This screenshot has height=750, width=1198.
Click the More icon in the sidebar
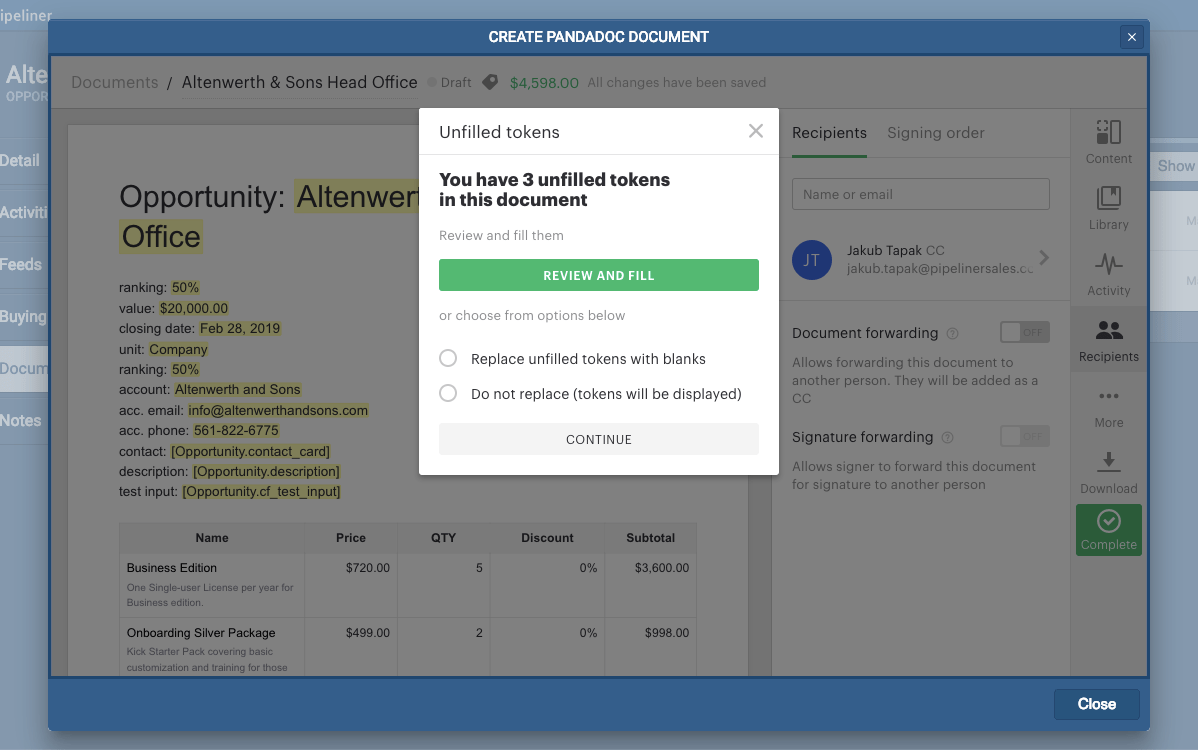pos(1108,405)
